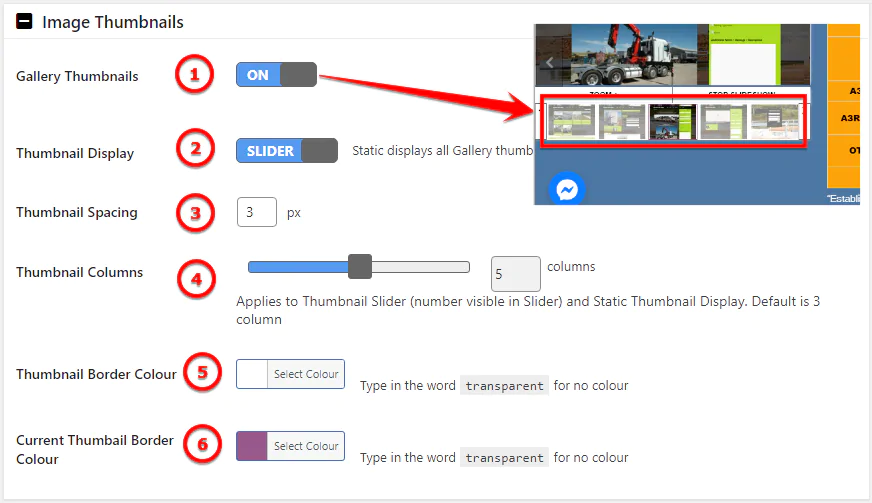872x503 pixels.
Task: Click the previous arrow in gallery preview
Action: [549, 62]
